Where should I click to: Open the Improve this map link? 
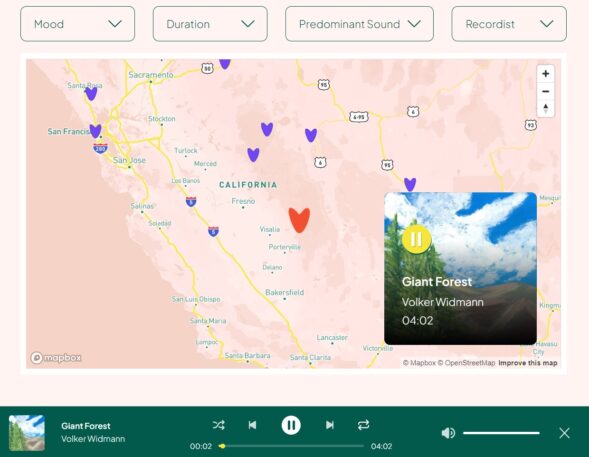527,363
